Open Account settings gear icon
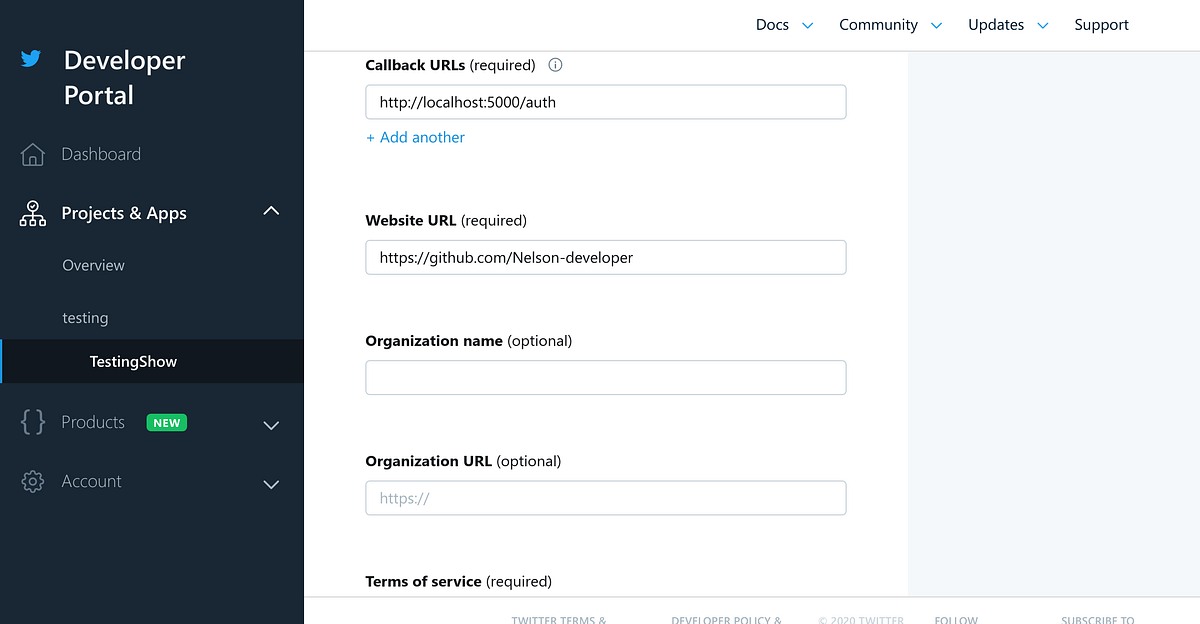The image size is (1200, 624). pyautogui.click(x=31, y=481)
